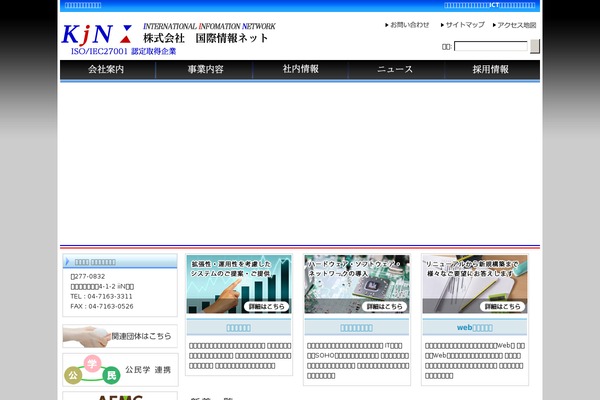Click 詳細はこちら on the hardware network card
This screenshot has height=400, width=600.
384,307
